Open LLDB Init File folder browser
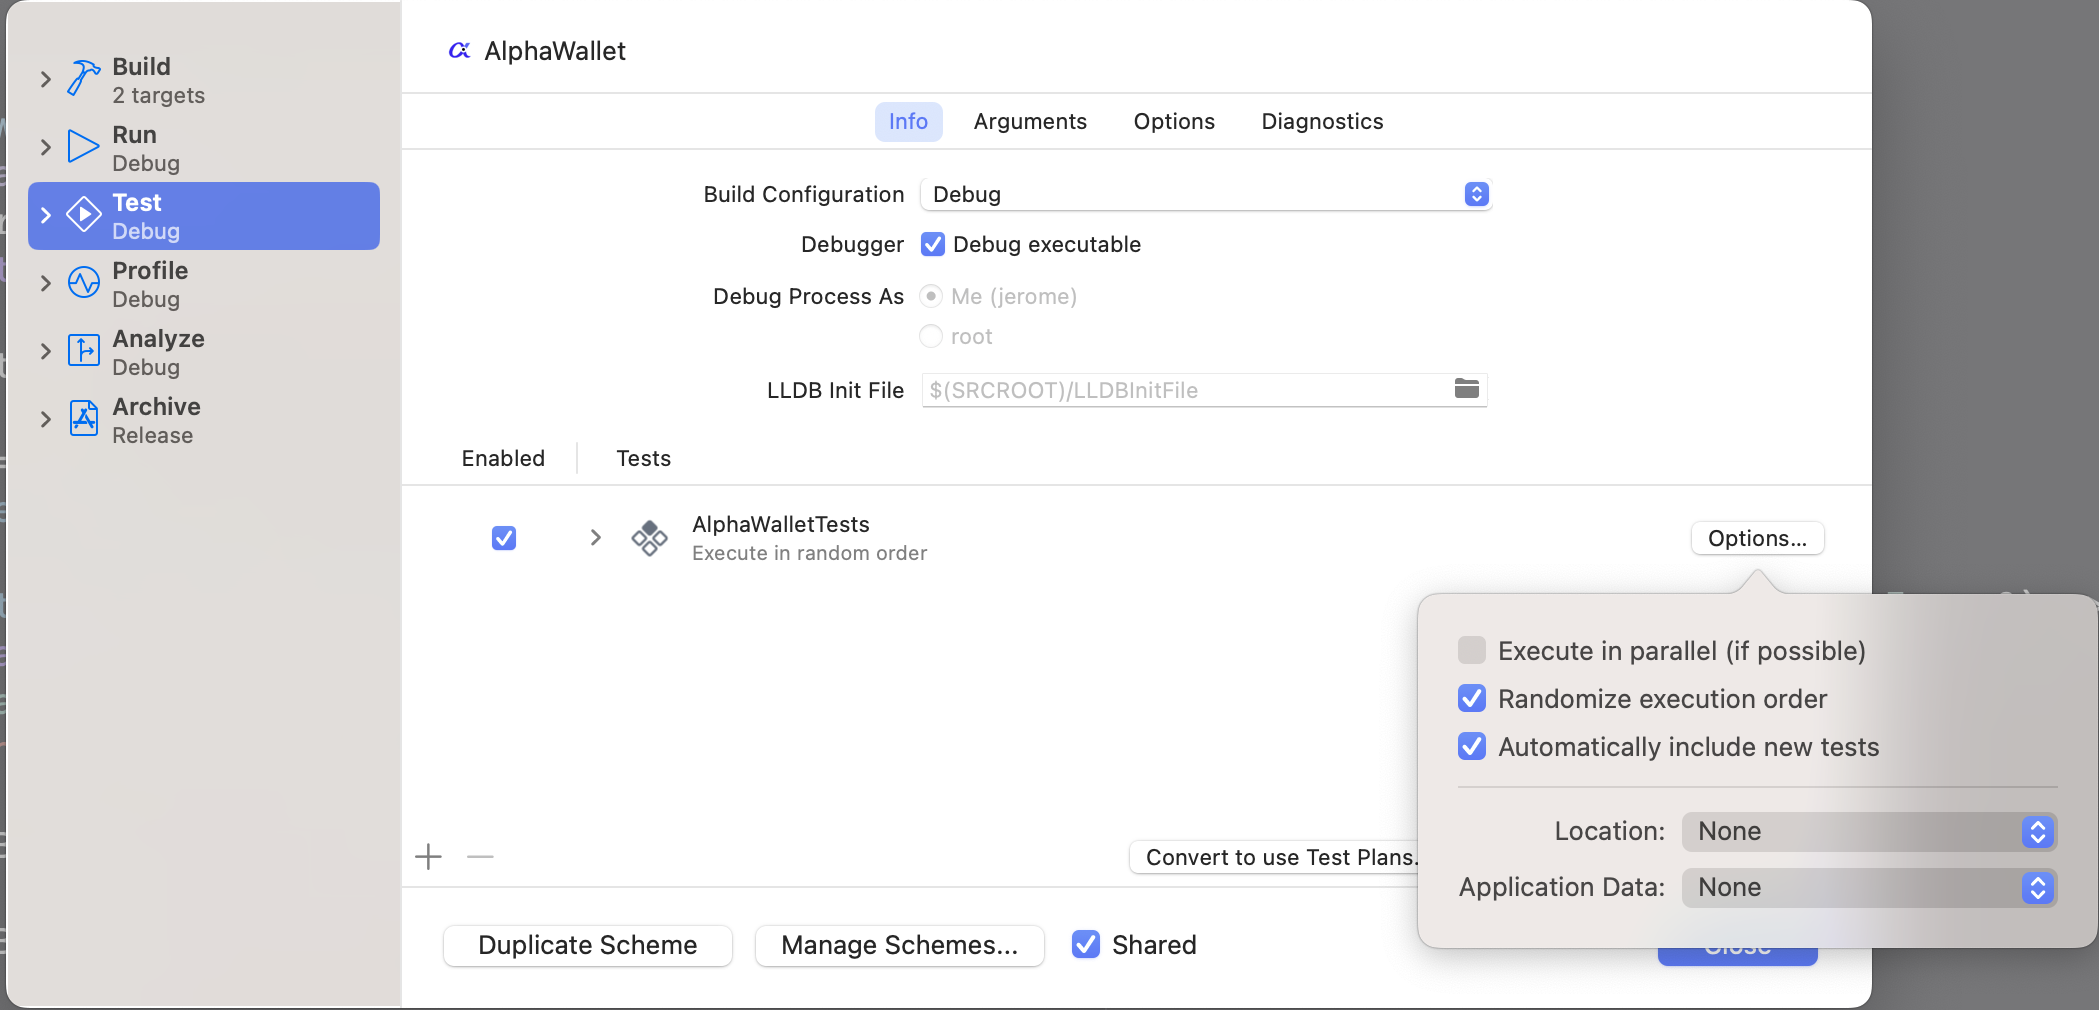 click(x=1467, y=389)
